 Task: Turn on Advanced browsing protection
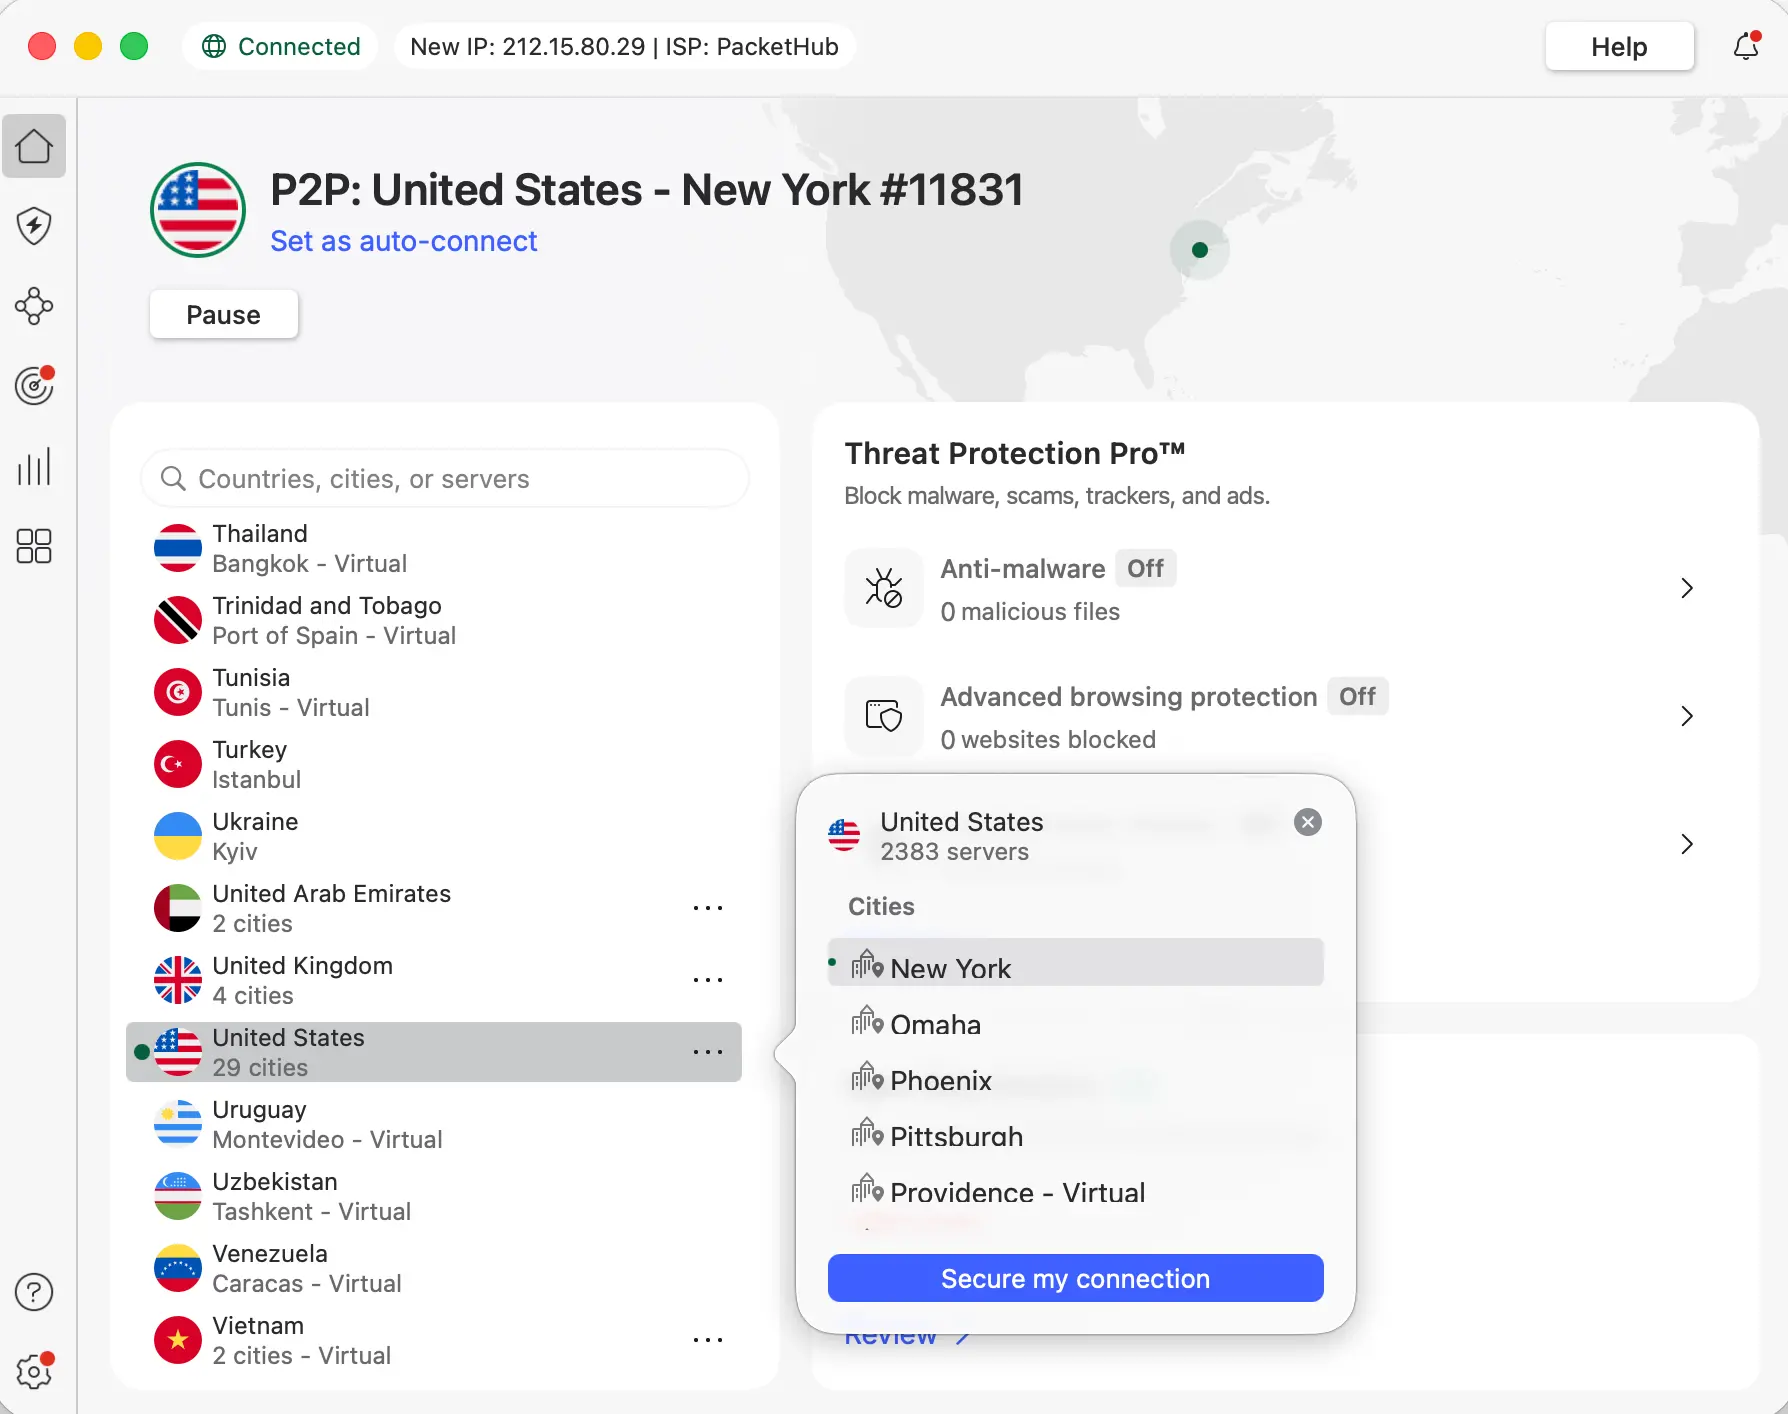tap(1358, 696)
